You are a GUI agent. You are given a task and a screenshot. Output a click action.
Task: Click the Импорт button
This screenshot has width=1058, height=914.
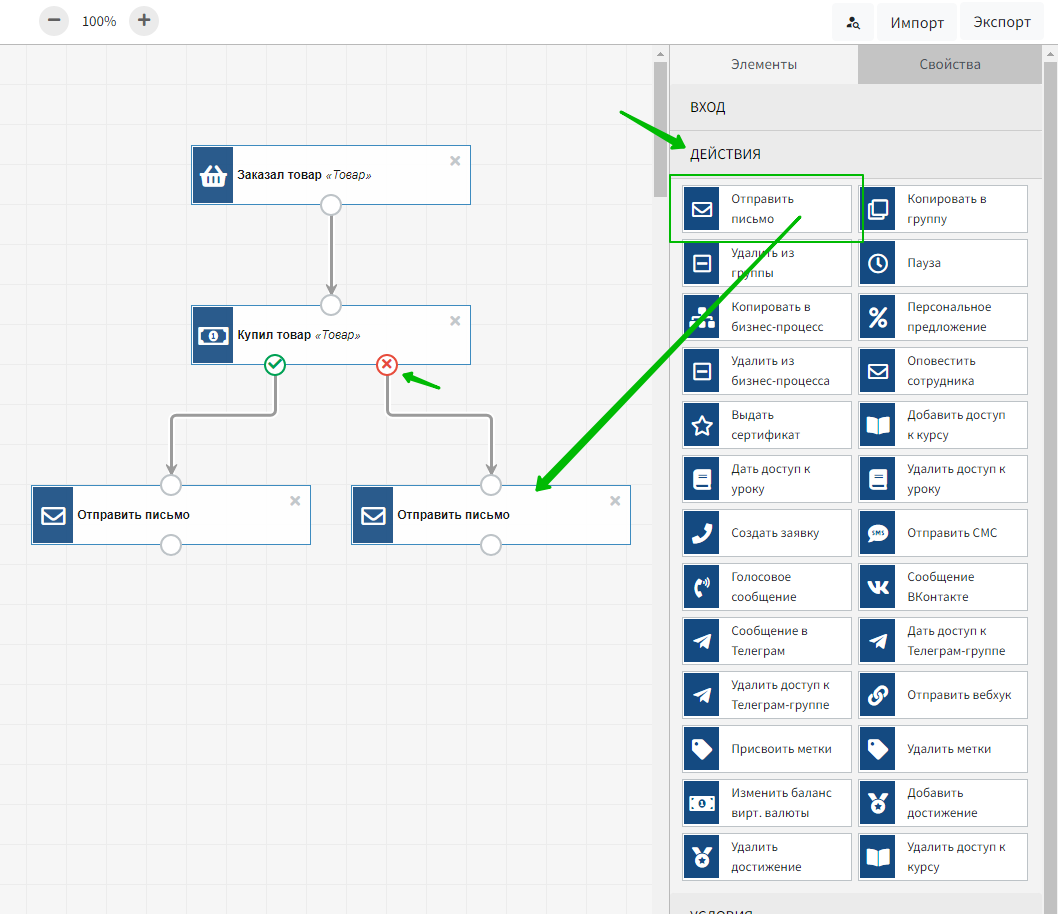(917, 22)
